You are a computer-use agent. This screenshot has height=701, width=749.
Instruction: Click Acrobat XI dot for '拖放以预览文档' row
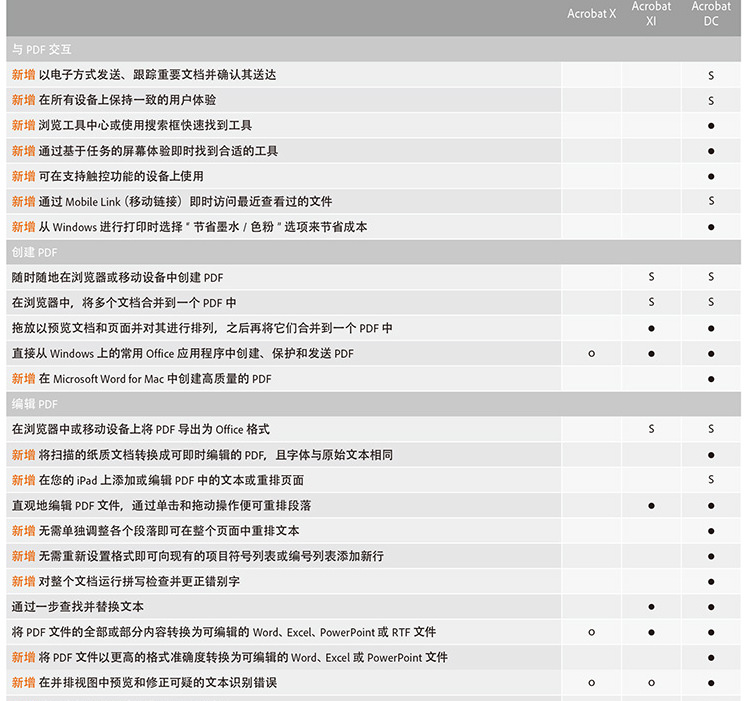(x=651, y=329)
